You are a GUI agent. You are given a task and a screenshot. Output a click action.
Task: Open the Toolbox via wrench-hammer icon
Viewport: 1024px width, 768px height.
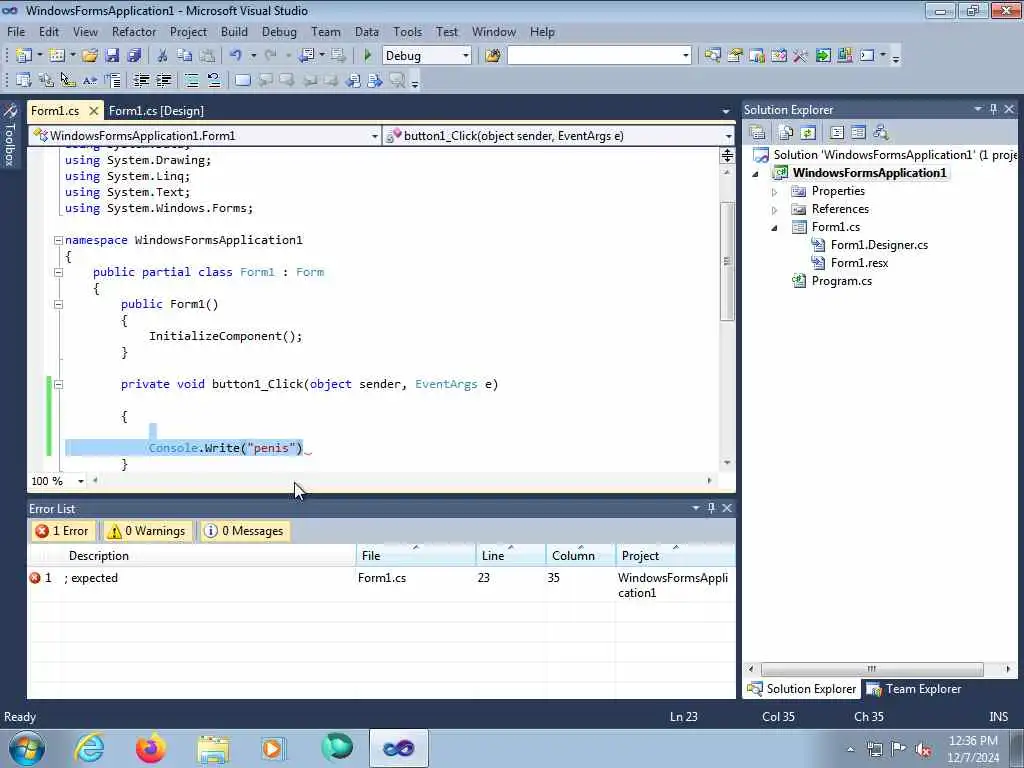point(801,56)
